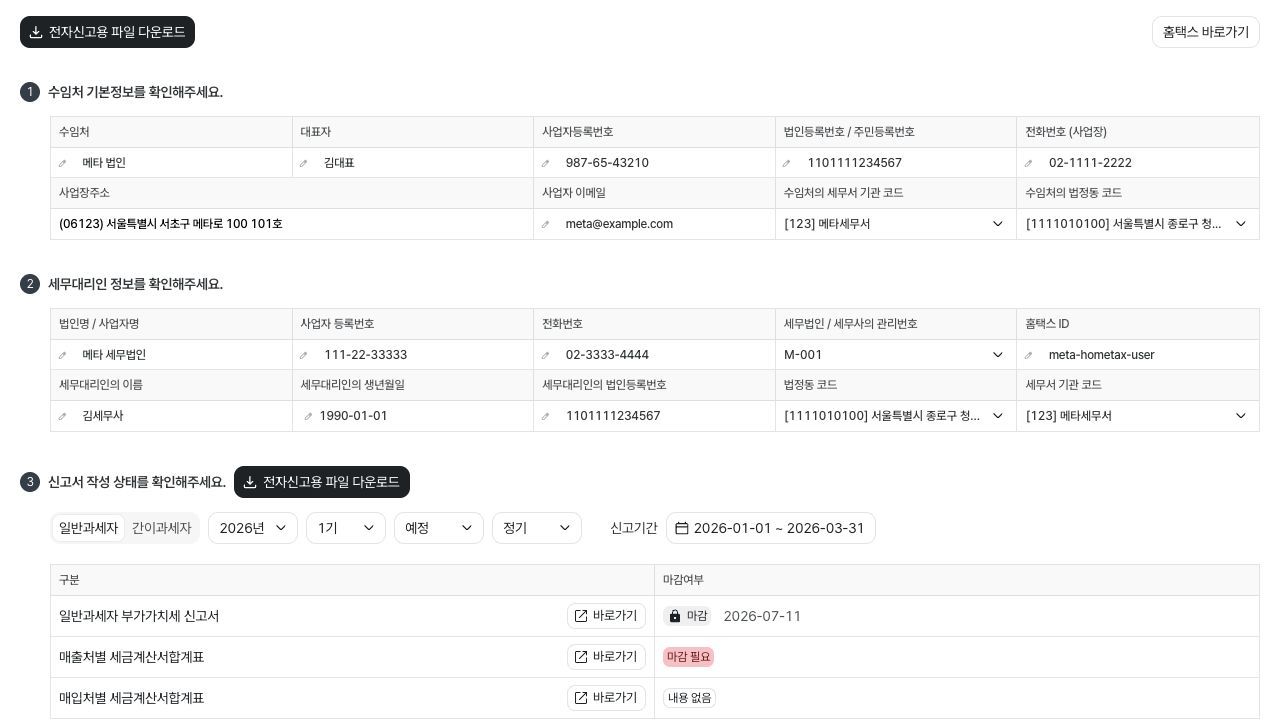The height and width of the screenshot is (720, 1280).
Task: Click the edit pencil beside 02-1111-2222
Action: [1029, 163]
